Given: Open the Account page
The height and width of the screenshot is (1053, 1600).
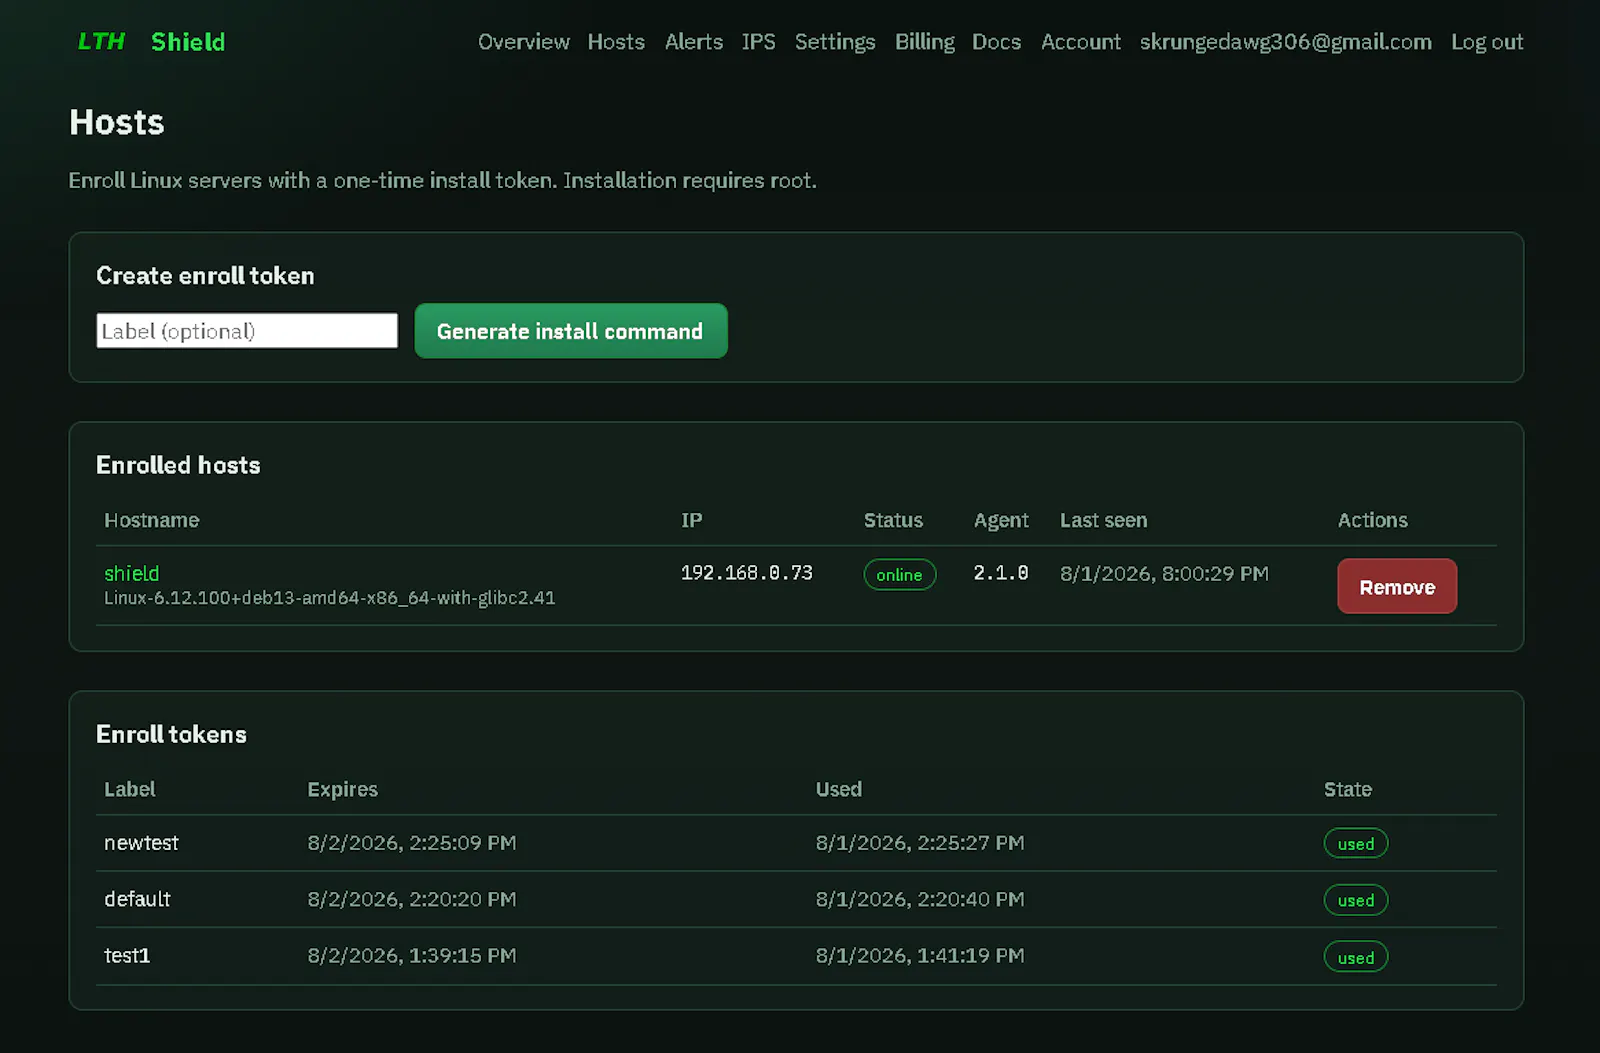Looking at the screenshot, I should click(x=1081, y=42).
